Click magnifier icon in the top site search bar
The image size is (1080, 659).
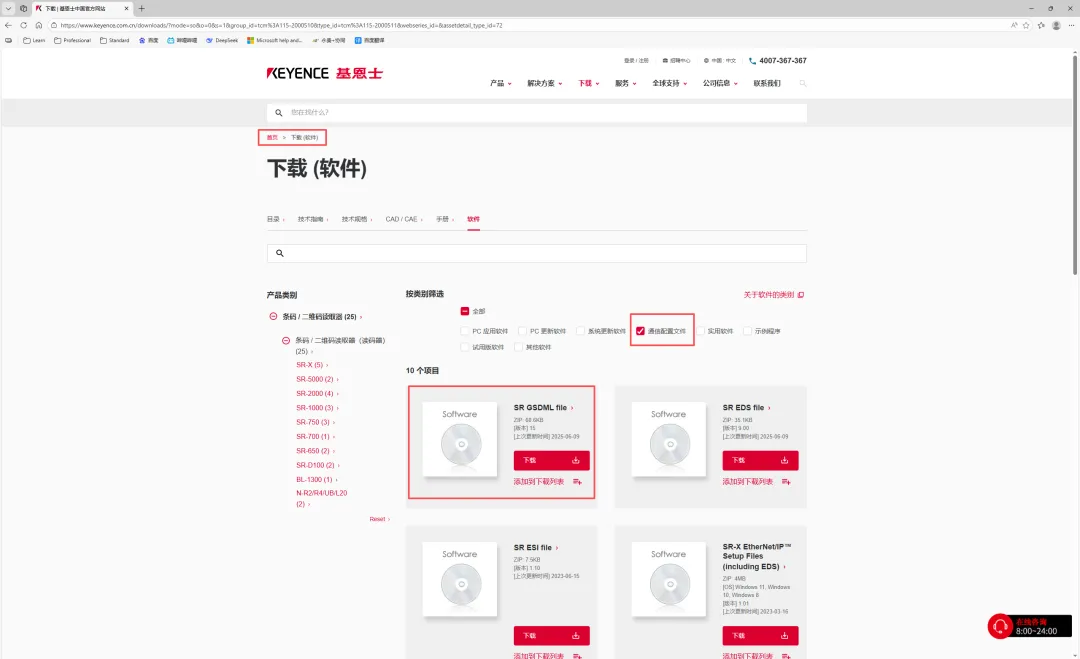click(278, 112)
